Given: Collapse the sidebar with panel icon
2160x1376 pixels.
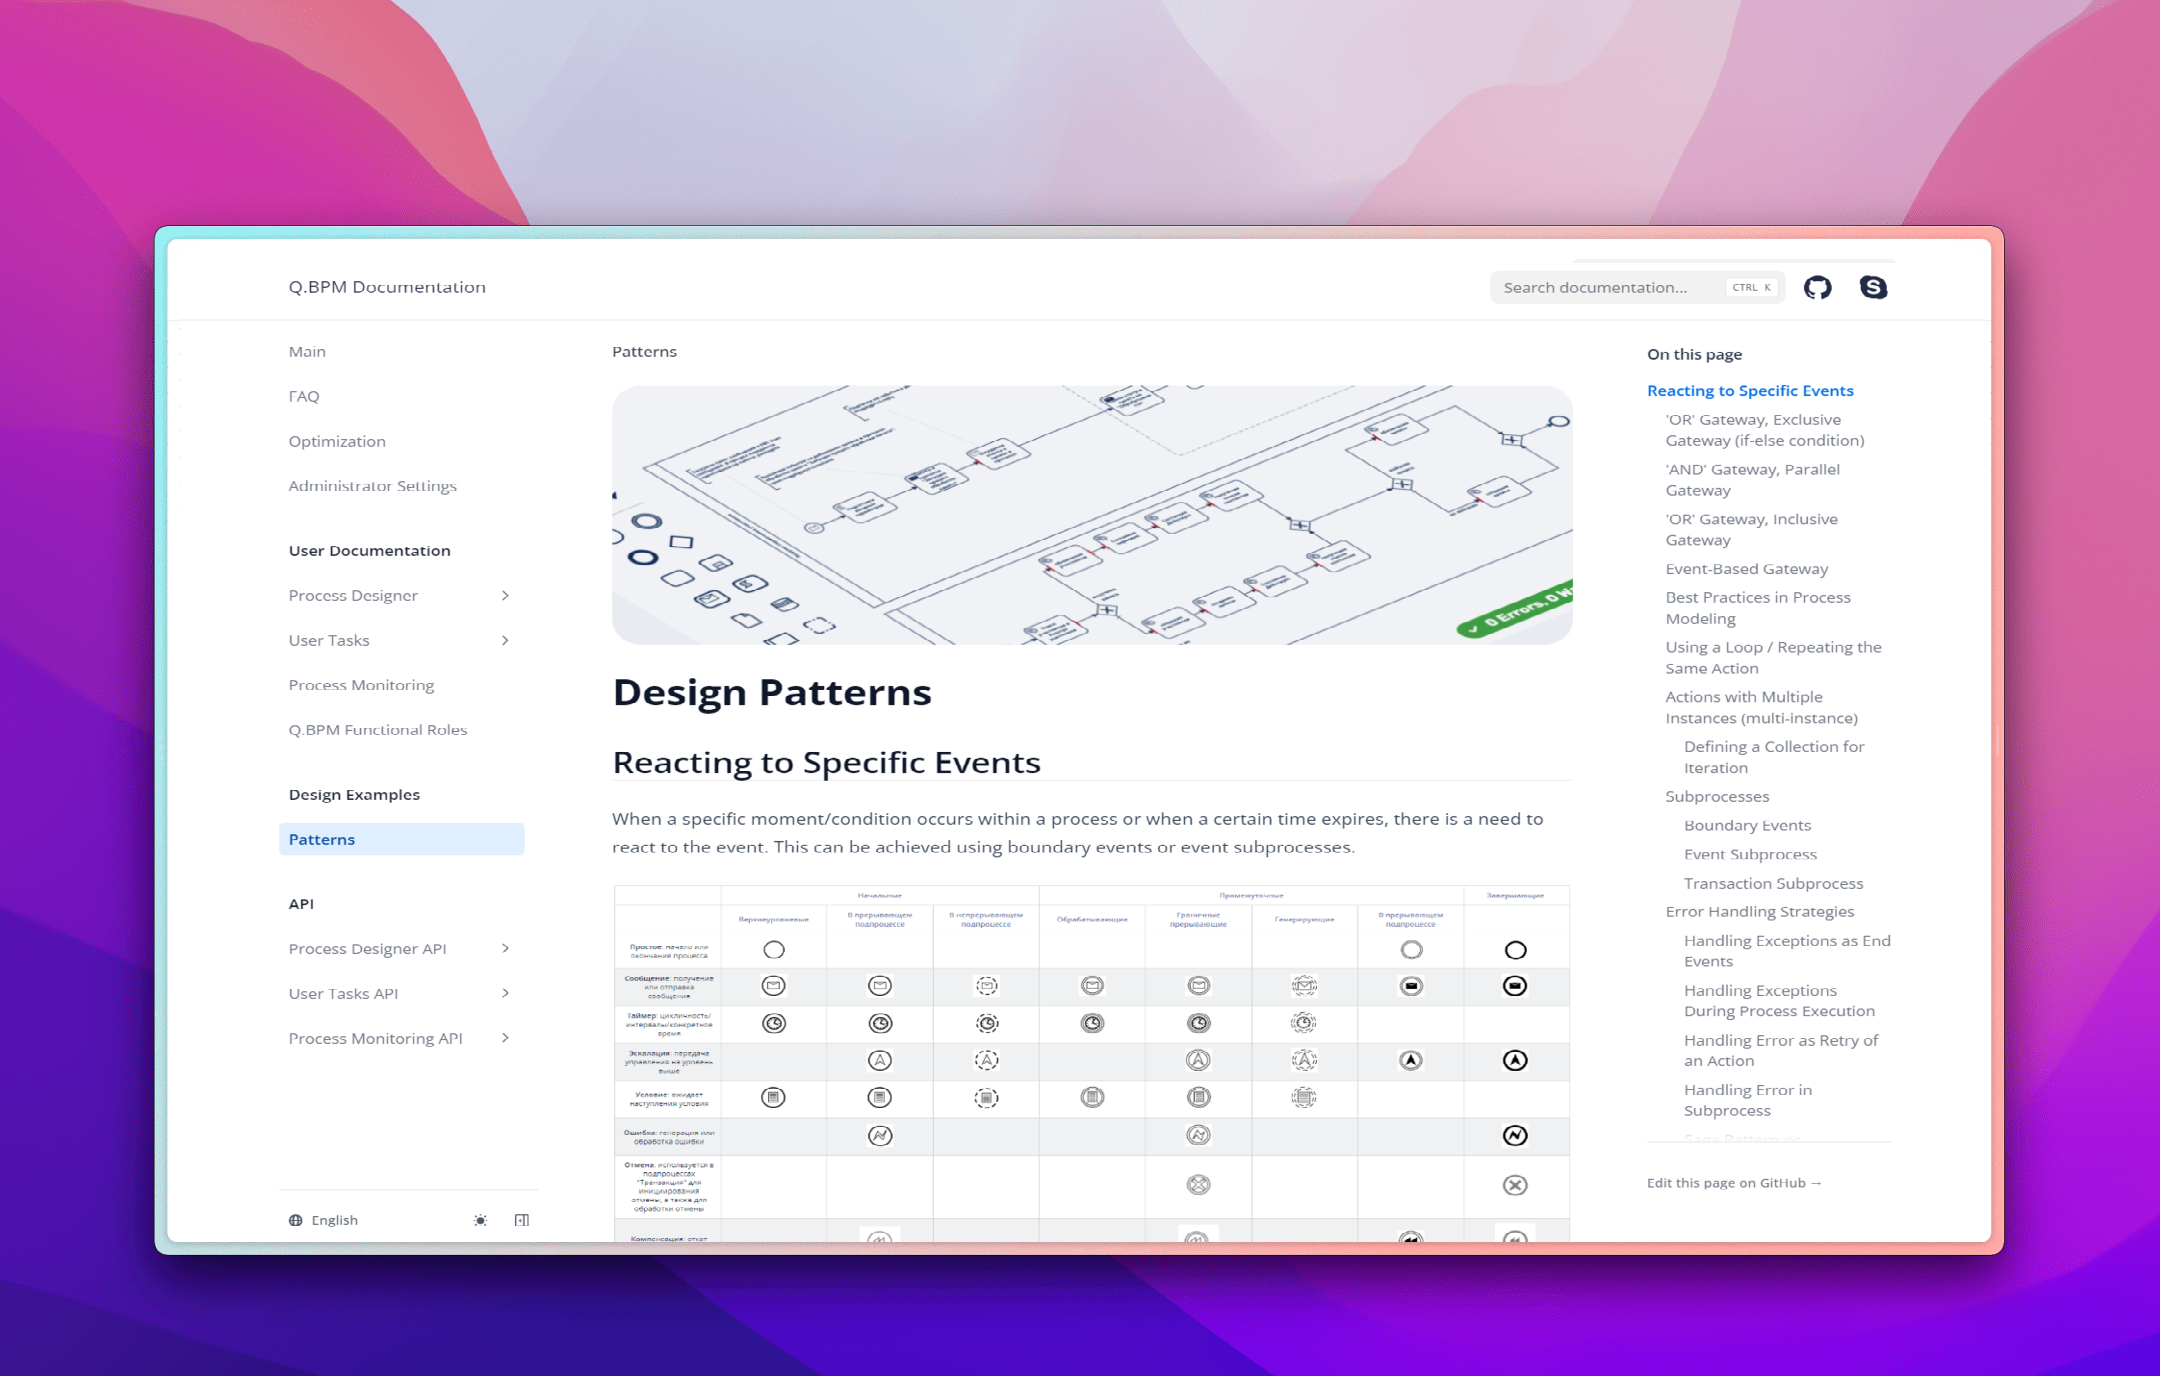Looking at the screenshot, I should pos(522,1220).
